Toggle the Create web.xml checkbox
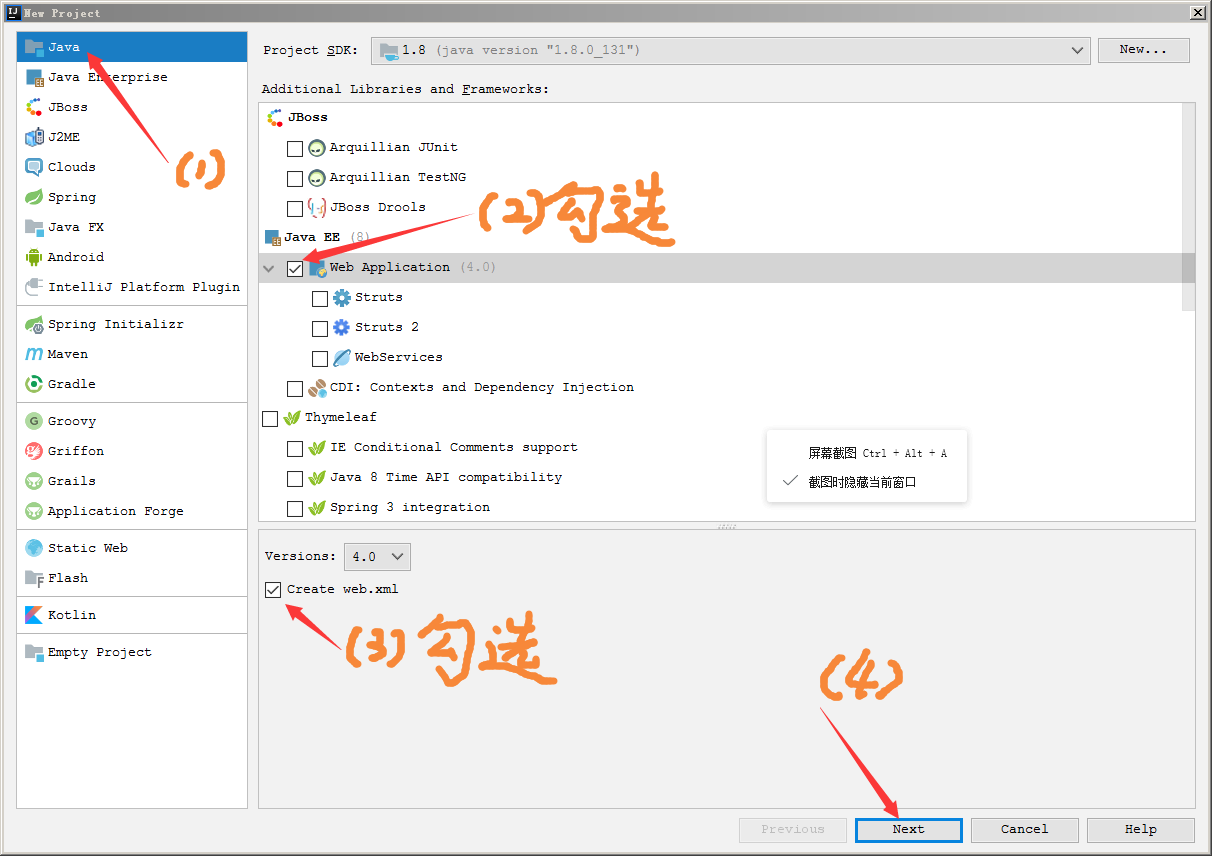This screenshot has height=856, width=1212. coord(273,590)
